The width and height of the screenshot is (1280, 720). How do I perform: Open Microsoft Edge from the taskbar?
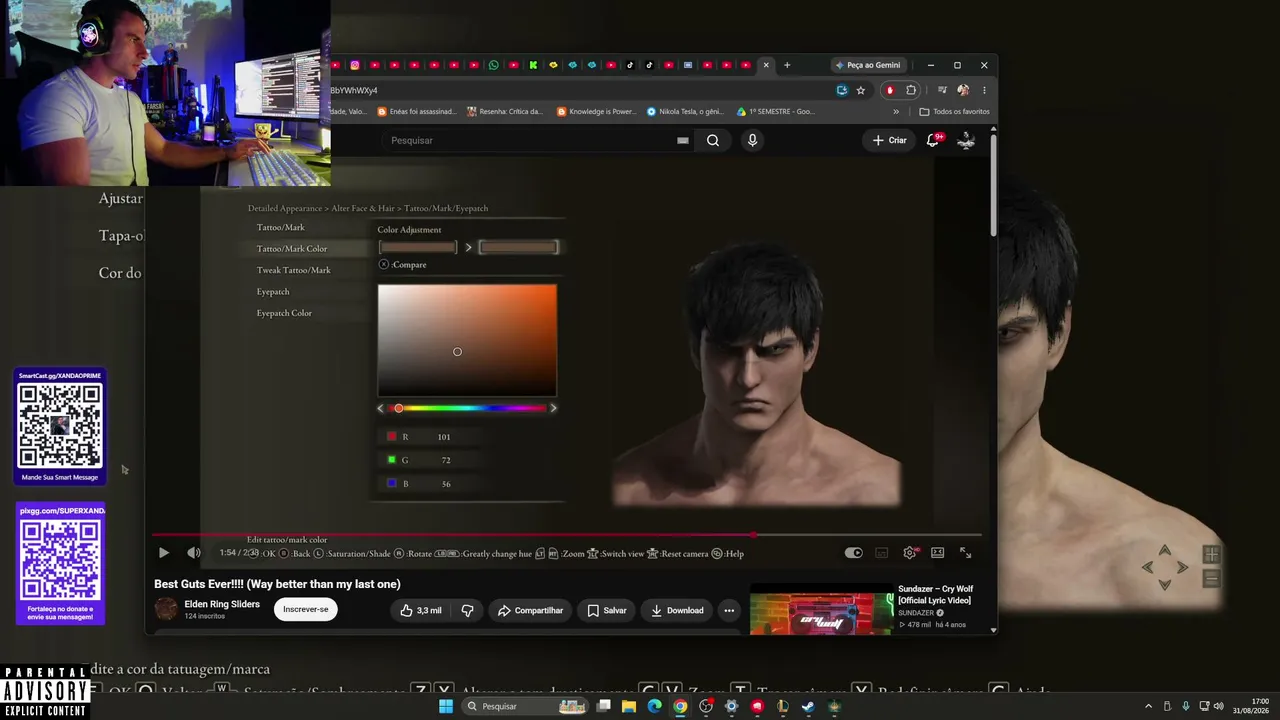(x=654, y=706)
